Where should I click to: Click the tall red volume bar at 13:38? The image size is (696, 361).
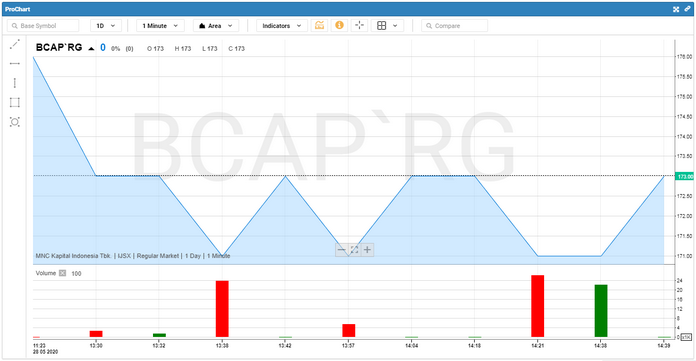[222, 309]
